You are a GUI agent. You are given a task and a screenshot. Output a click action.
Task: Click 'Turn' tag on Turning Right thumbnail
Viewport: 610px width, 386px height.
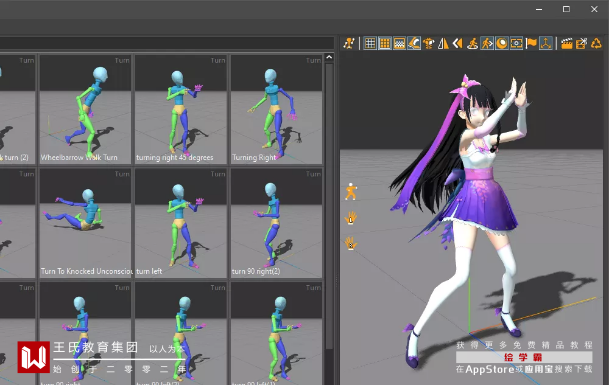point(314,60)
